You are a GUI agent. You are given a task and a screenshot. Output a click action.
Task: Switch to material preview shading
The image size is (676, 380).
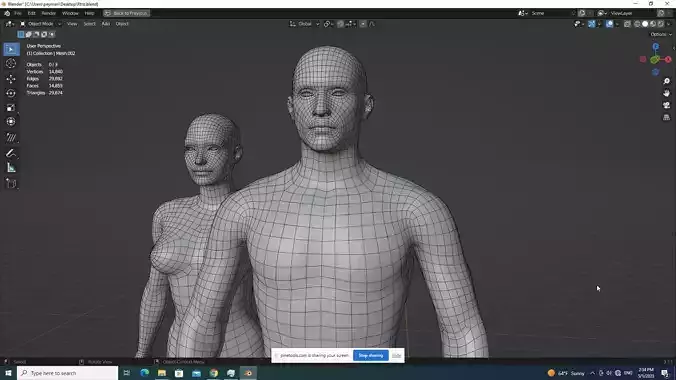653,24
